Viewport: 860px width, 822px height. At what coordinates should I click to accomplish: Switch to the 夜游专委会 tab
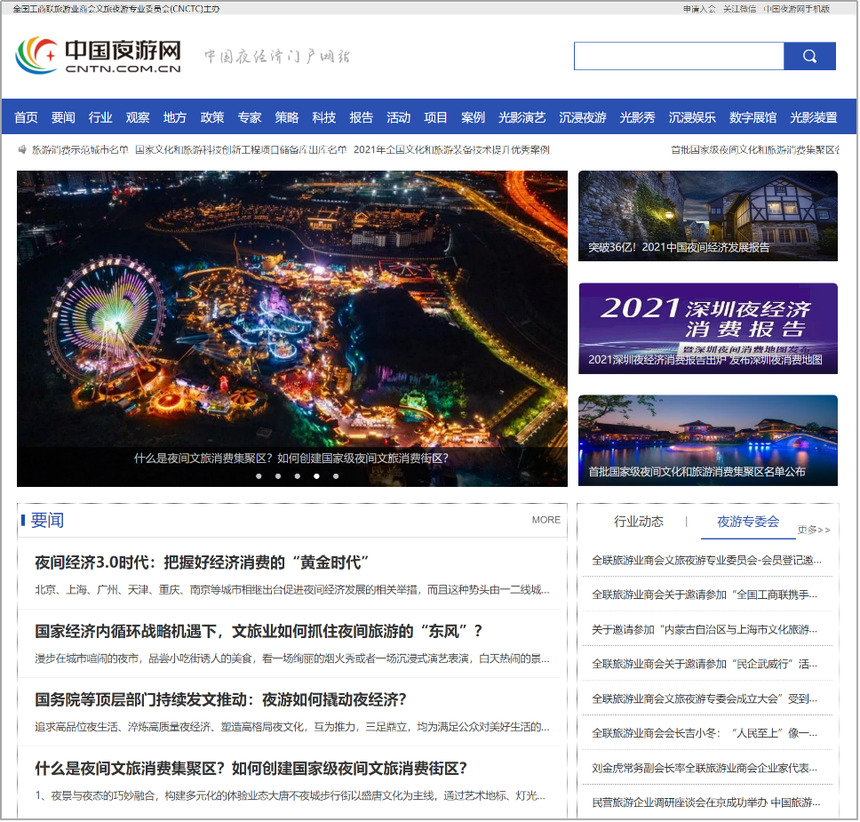747,521
